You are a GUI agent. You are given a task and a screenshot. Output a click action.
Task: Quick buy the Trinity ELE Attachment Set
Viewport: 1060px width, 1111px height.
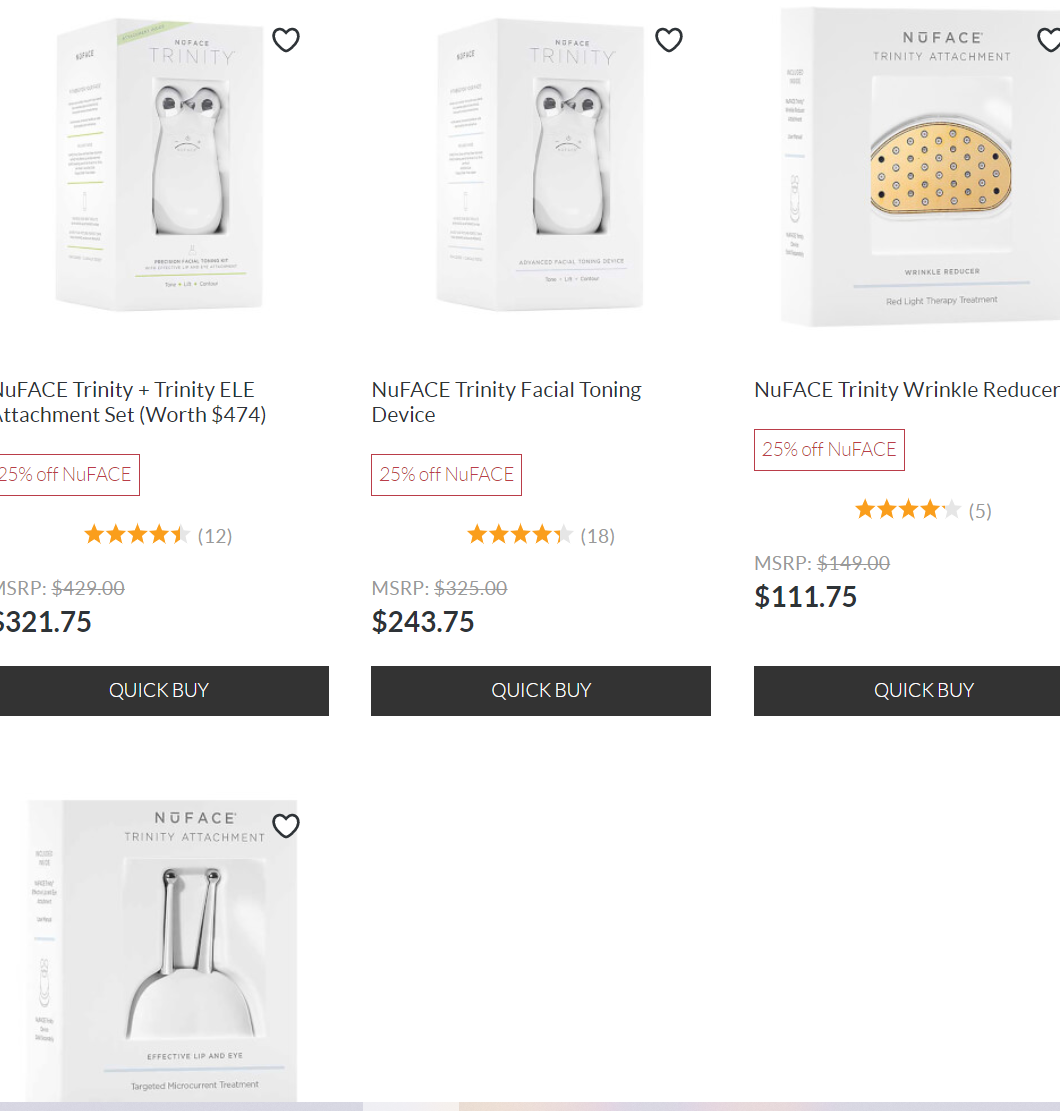tap(159, 690)
